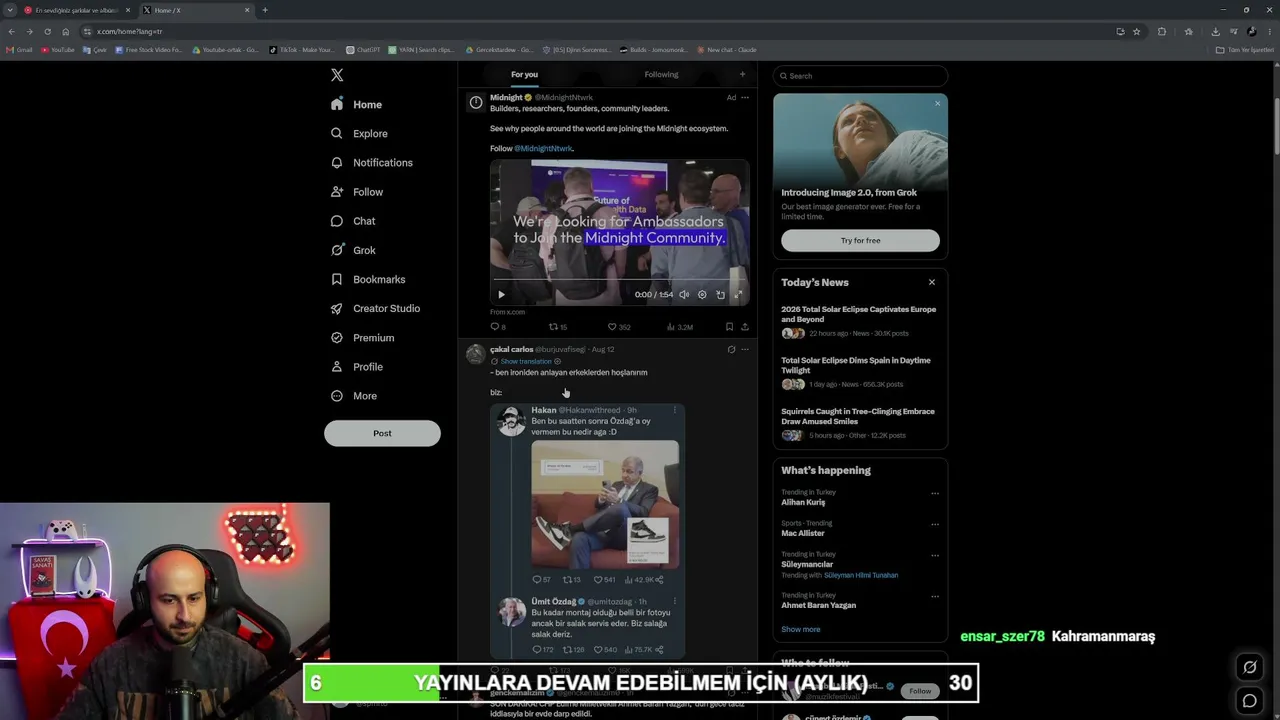Open options menu on çakal carlos post
1280x720 pixels.
[x=744, y=350]
